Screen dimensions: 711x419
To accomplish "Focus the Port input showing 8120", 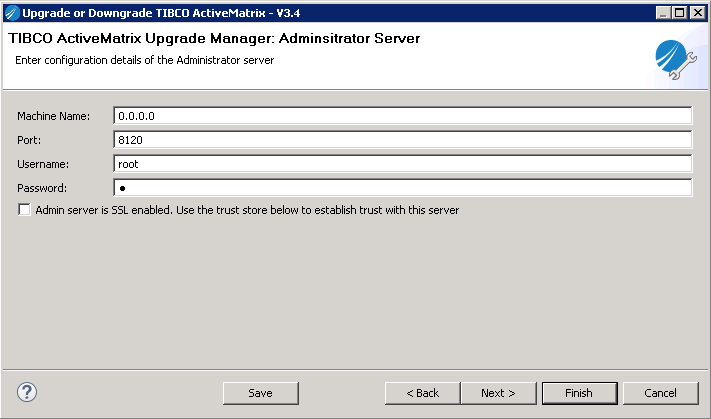I will point(403,140).
